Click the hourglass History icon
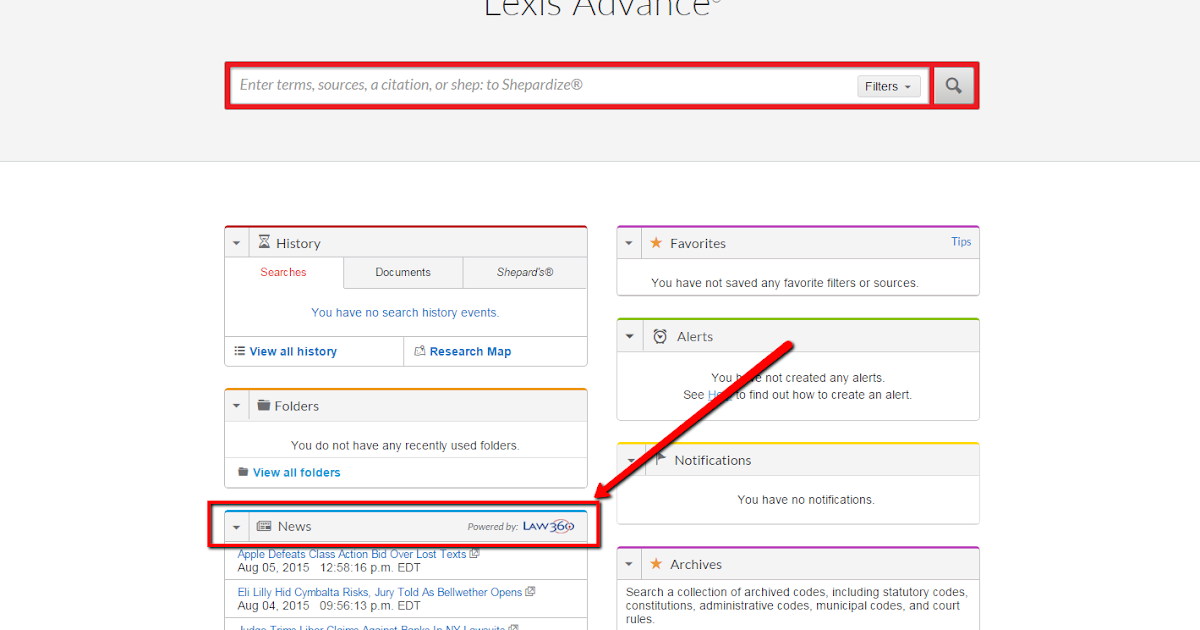Viewport: 1200px width, 630px height. coord(264,242)
